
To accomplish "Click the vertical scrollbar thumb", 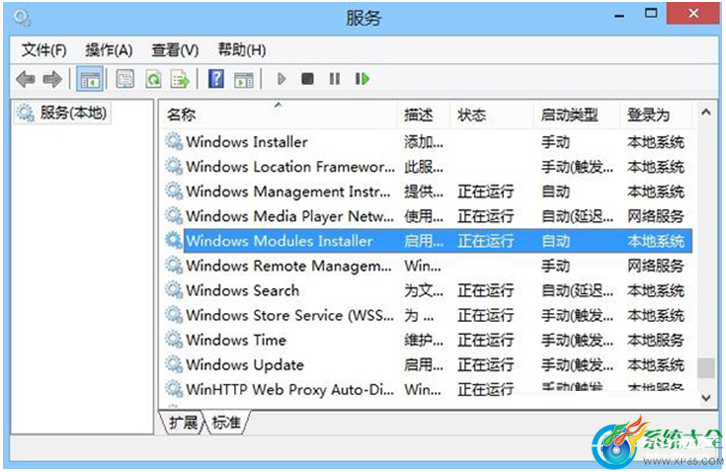I will click(706, 368).
